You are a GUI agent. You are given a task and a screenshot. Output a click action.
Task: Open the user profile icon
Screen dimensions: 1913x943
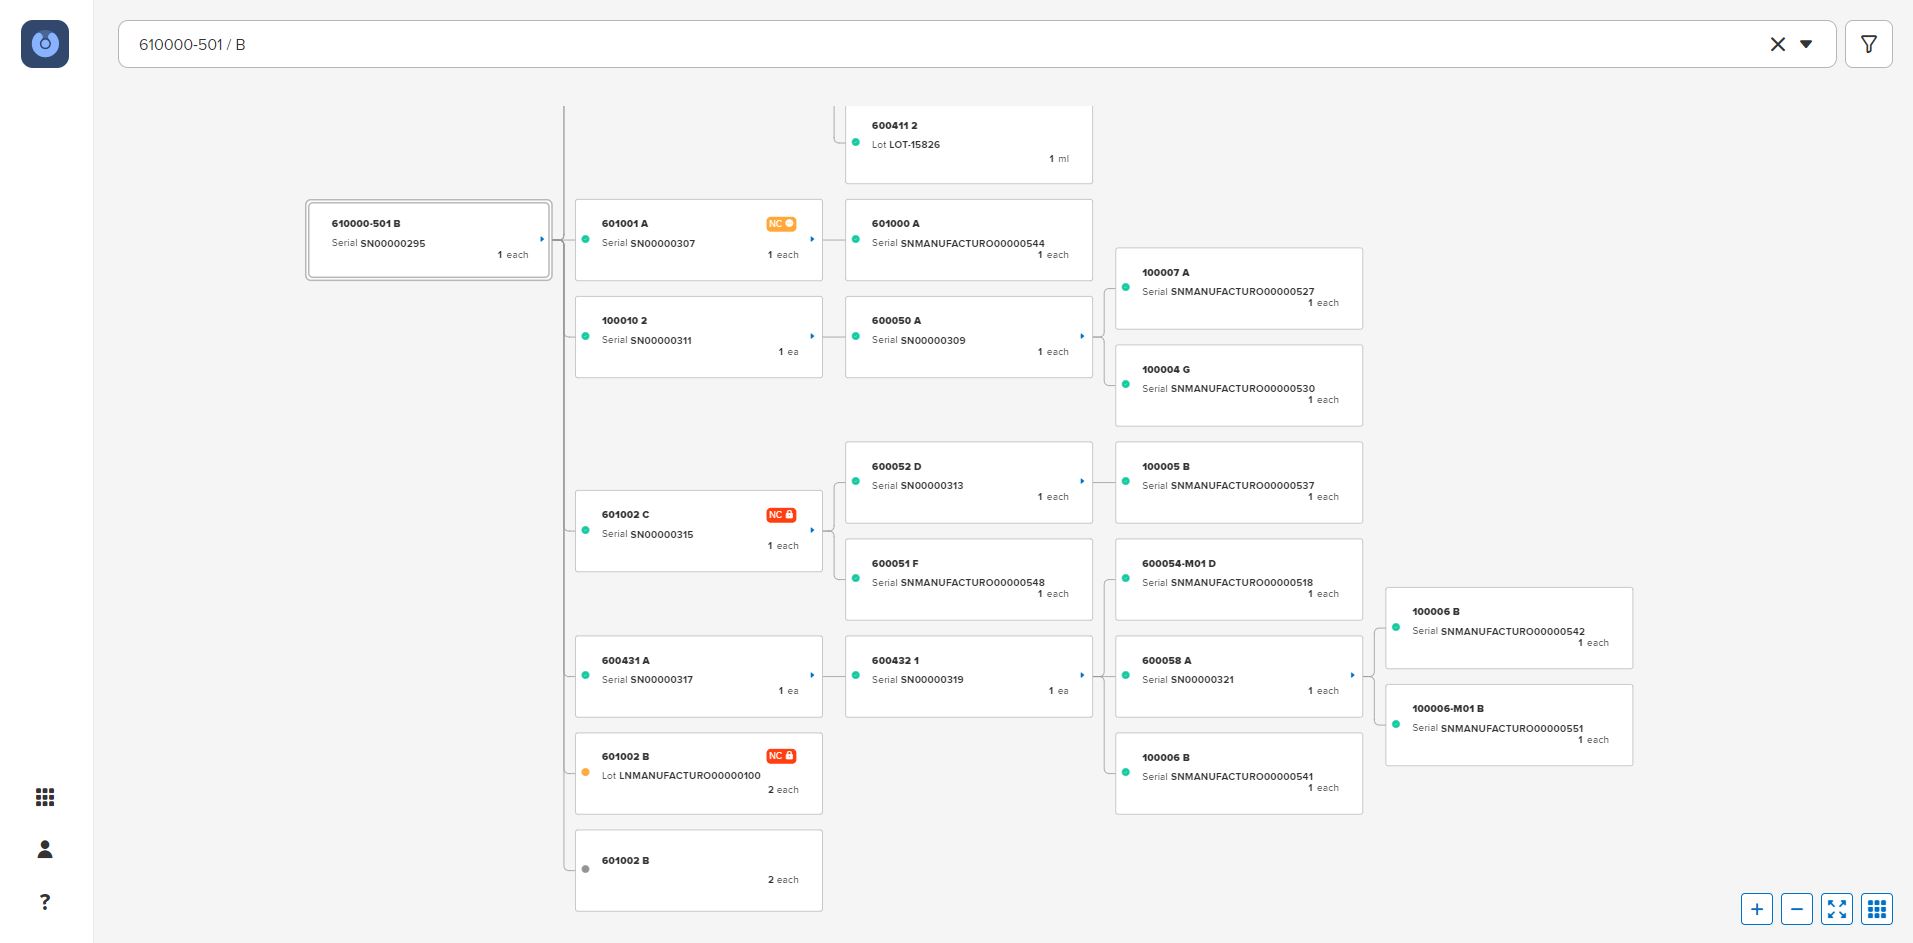point(45,849)
